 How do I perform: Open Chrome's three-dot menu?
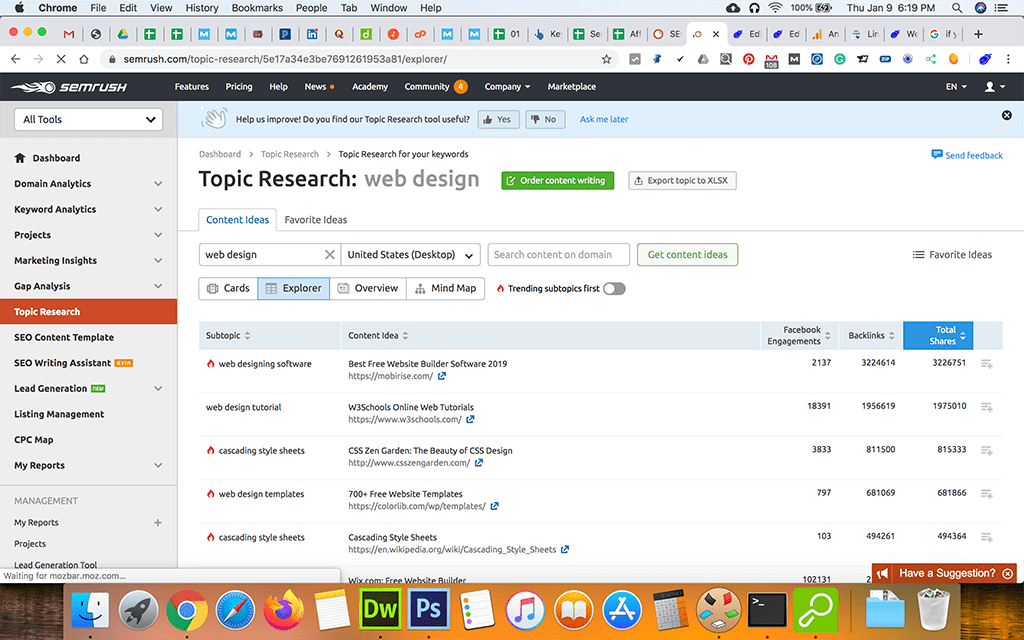click(x=1008, y=59)
